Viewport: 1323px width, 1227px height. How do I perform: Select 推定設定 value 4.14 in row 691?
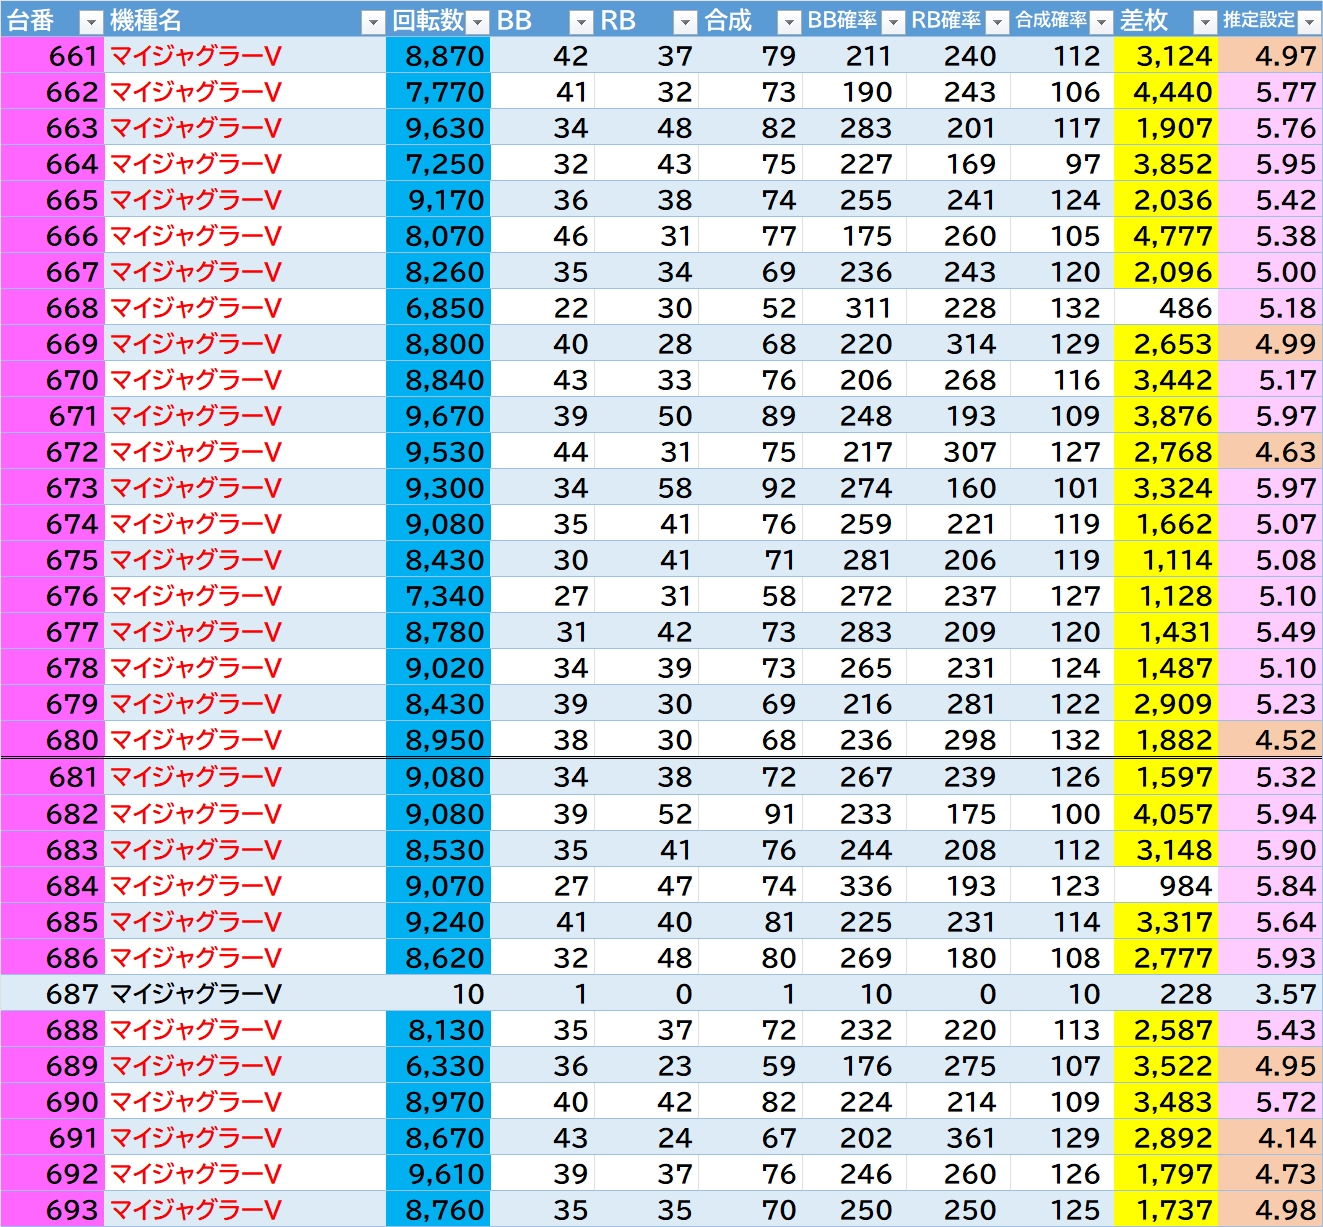[1270, 1138]
